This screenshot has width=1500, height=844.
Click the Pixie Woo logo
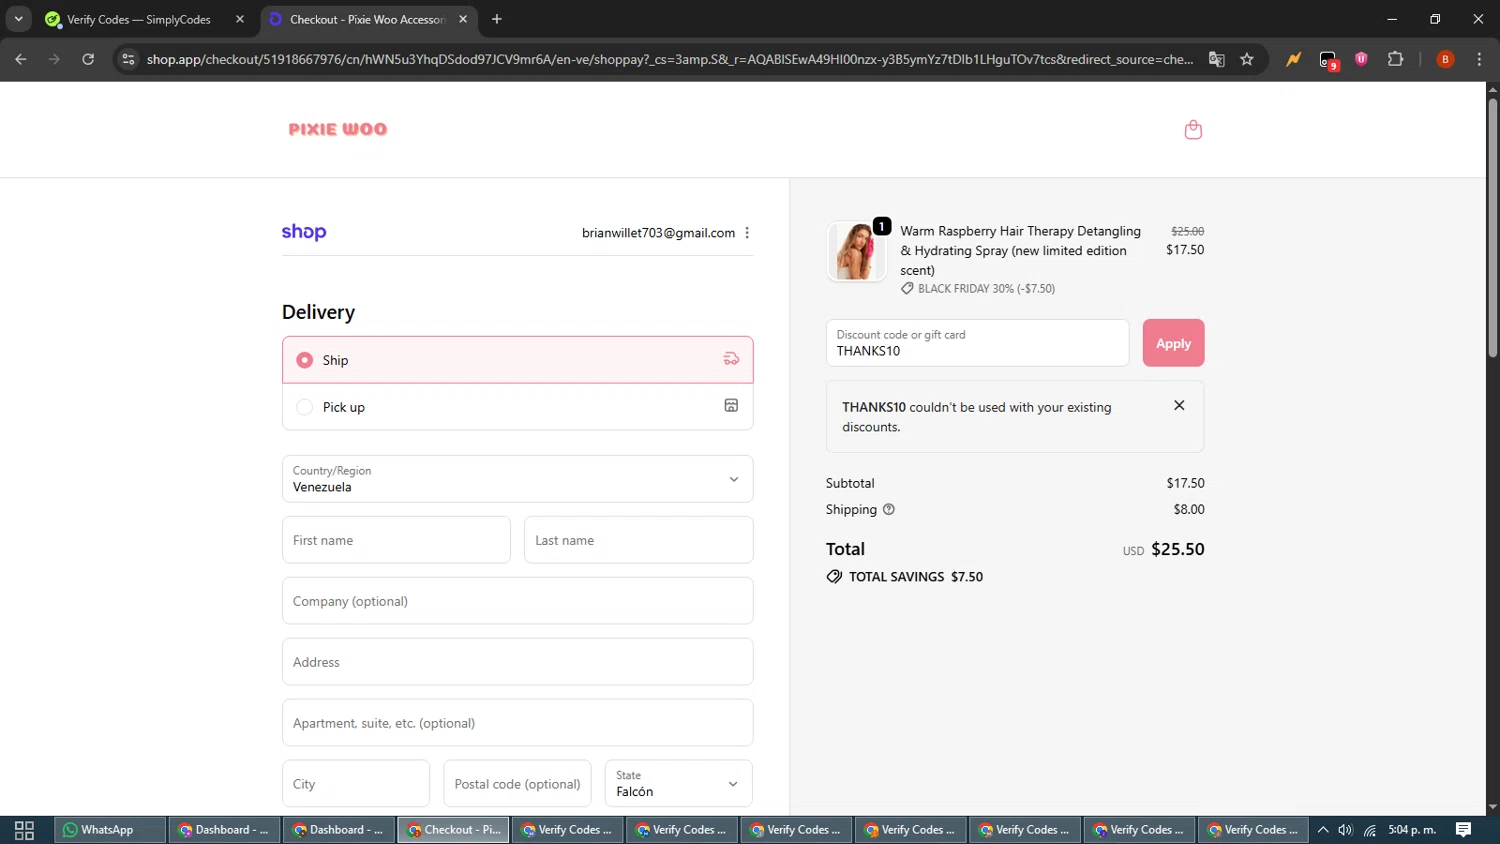338,130
